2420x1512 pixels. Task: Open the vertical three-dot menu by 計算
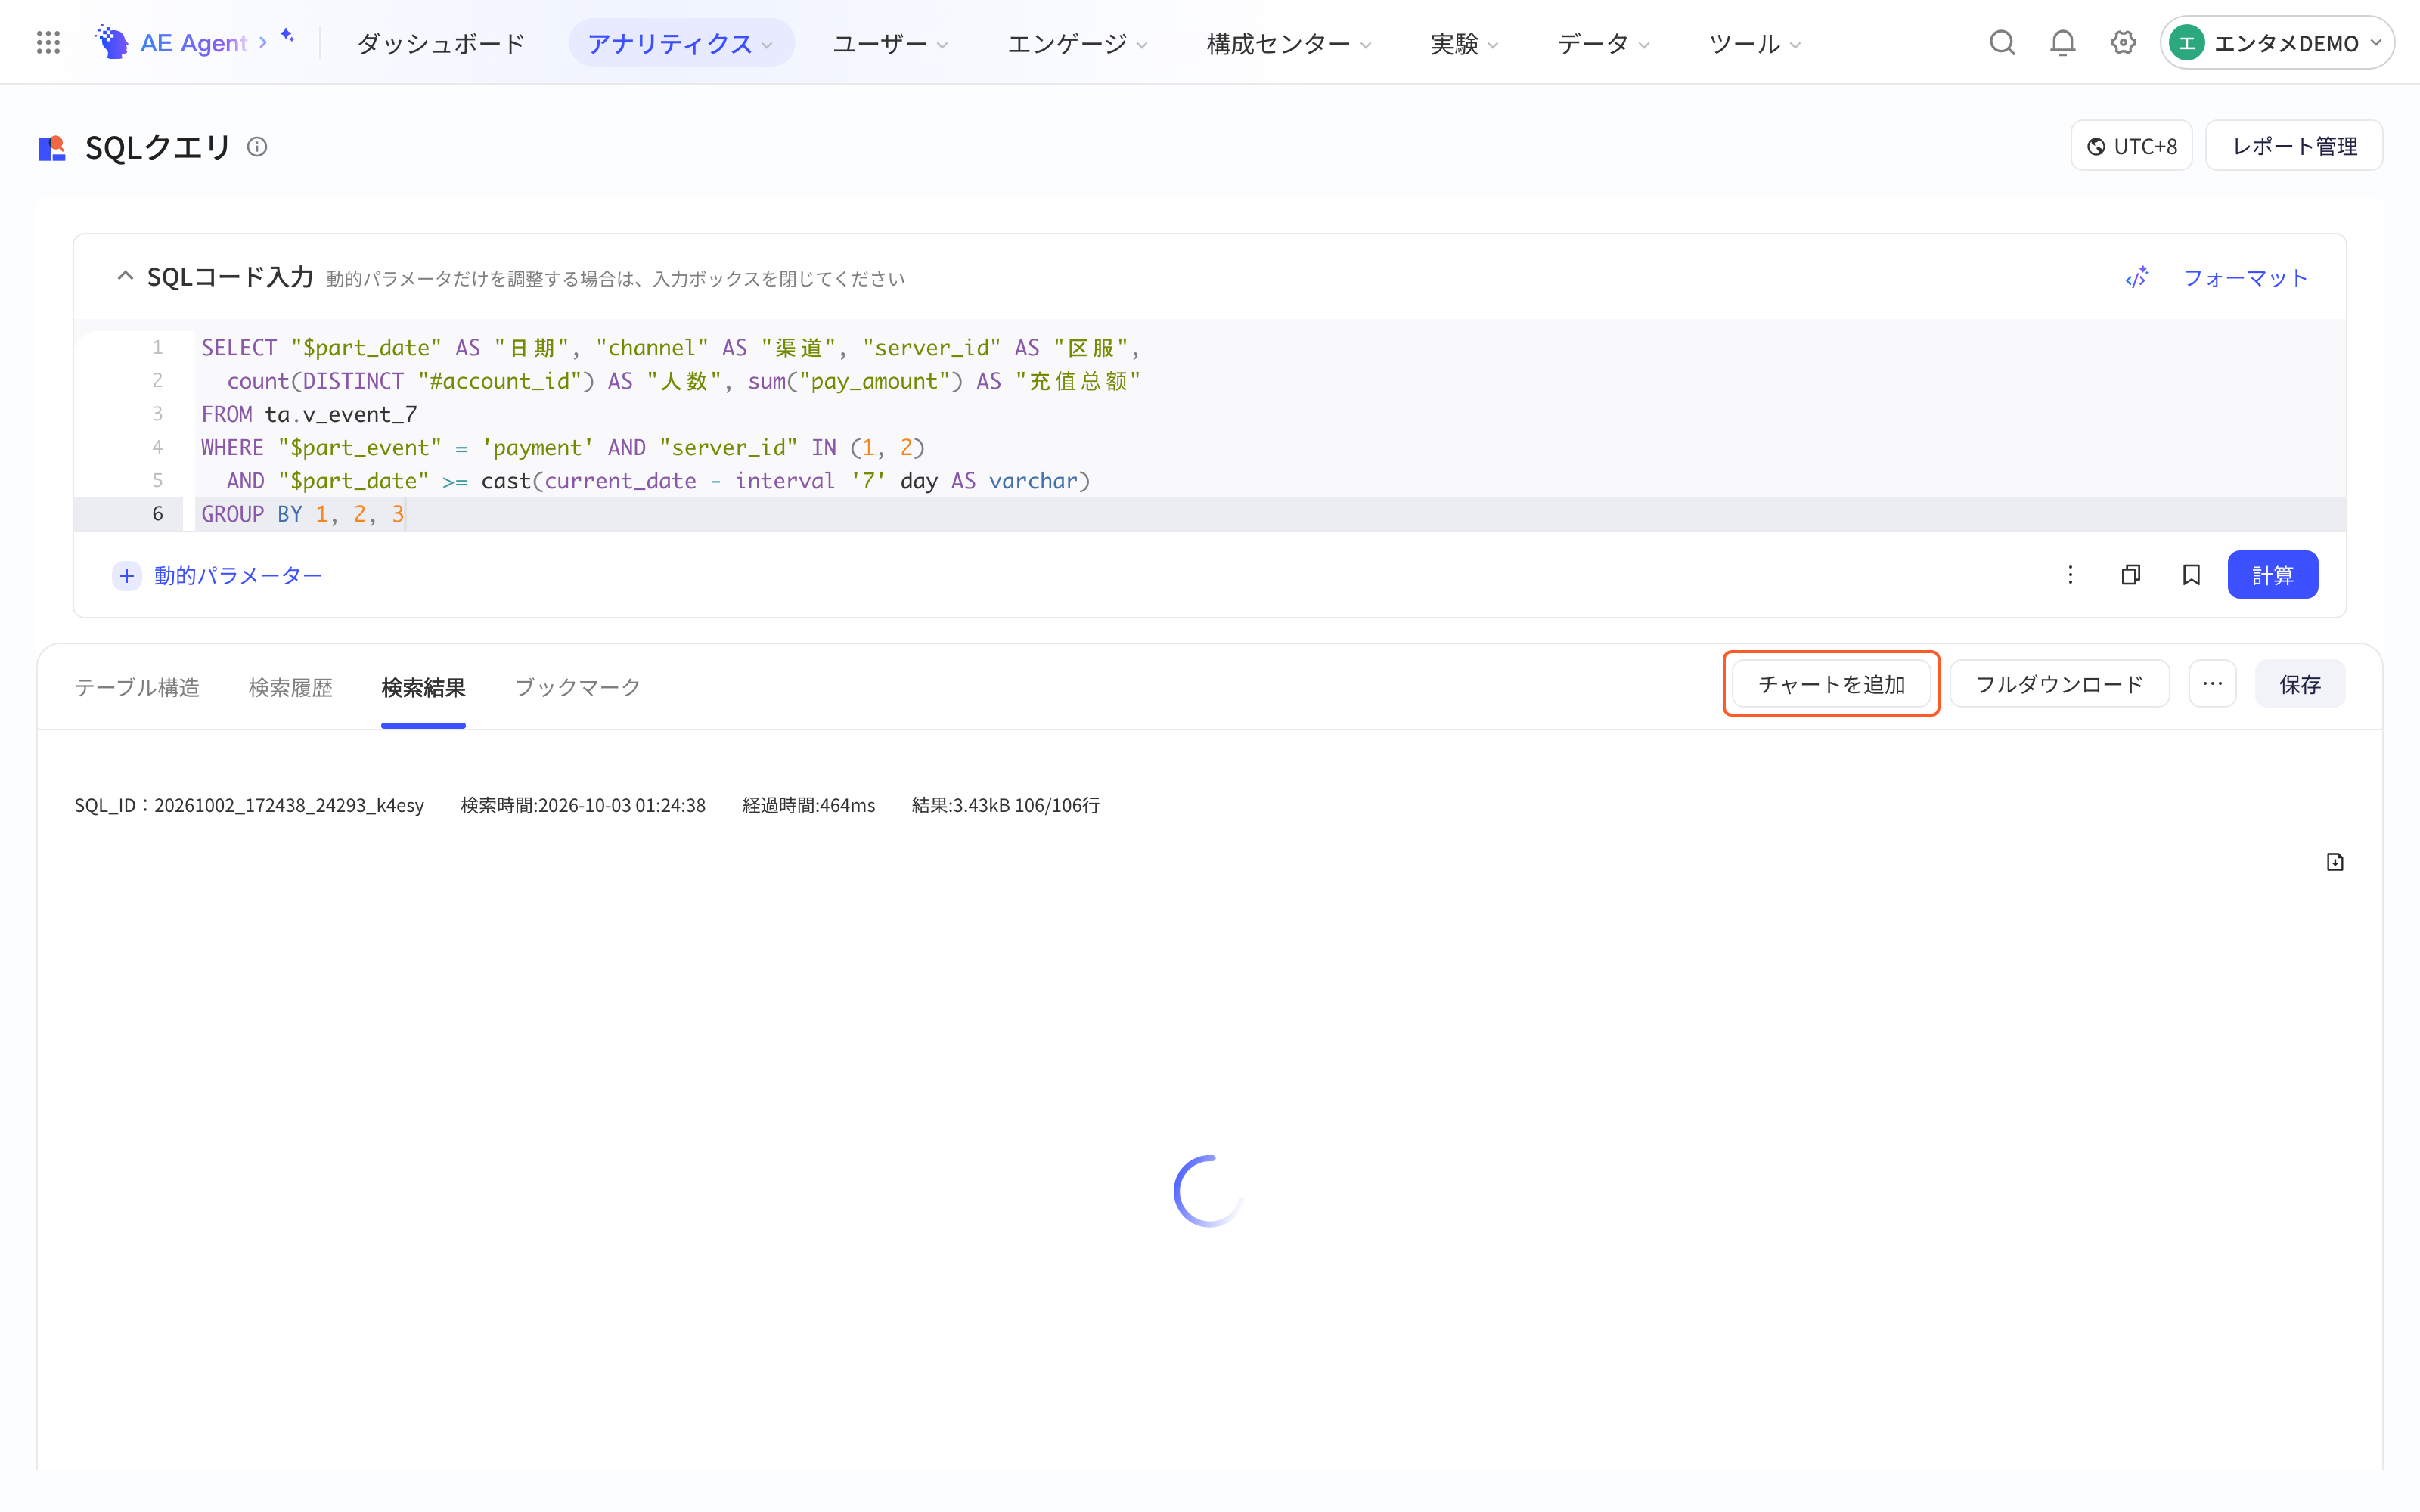pos(2070,574)
